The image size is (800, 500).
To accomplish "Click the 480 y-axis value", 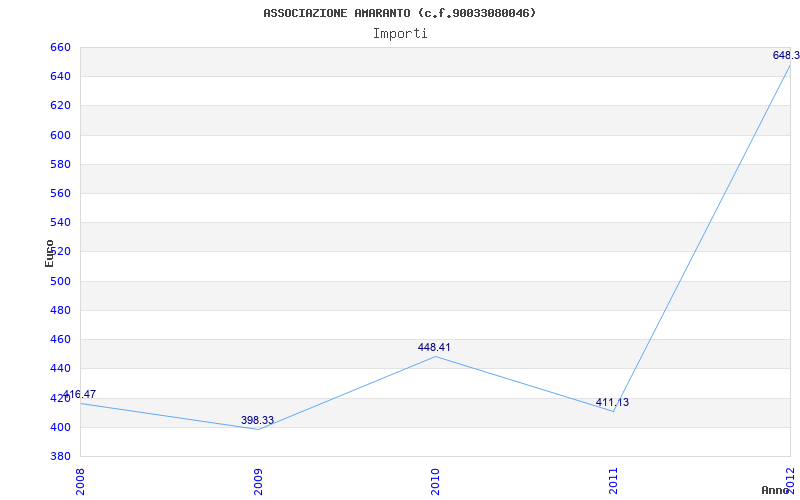I will [60, 310].
